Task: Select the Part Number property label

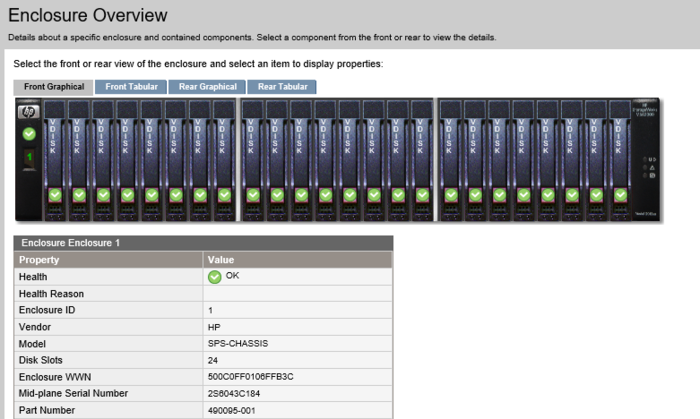Action: (47, 410)
